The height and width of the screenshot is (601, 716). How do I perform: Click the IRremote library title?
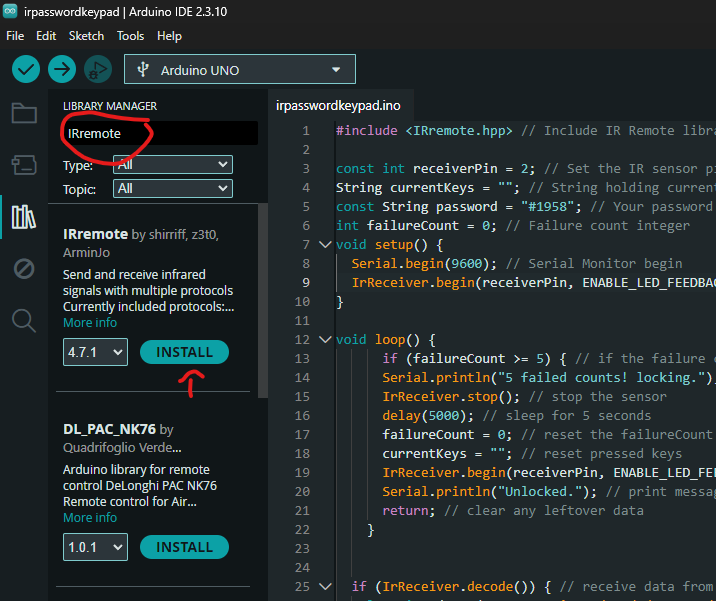pyautogui.click(x=95, y=234)
